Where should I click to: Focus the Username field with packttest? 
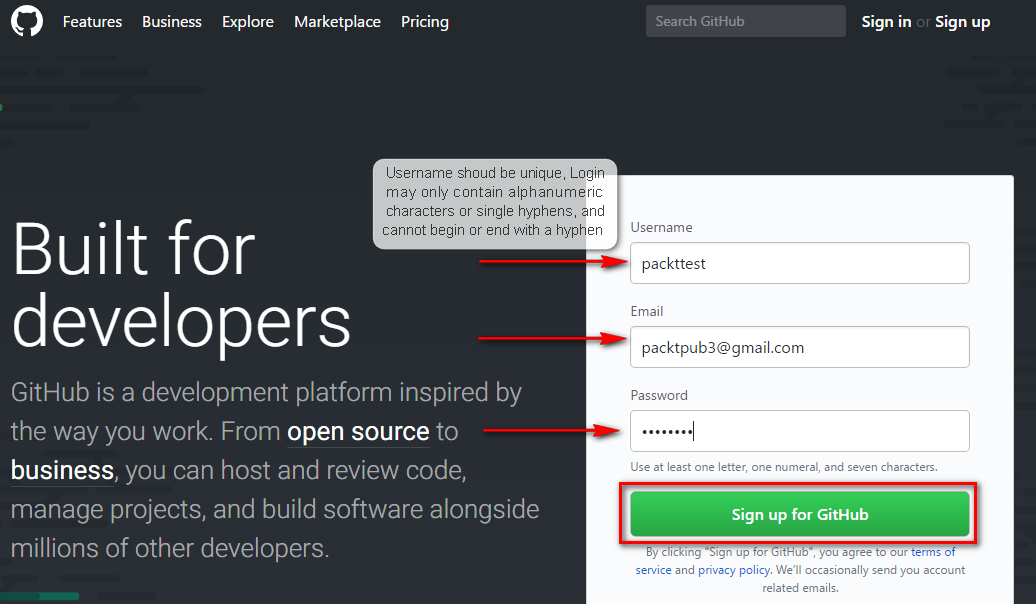point(799,263)
